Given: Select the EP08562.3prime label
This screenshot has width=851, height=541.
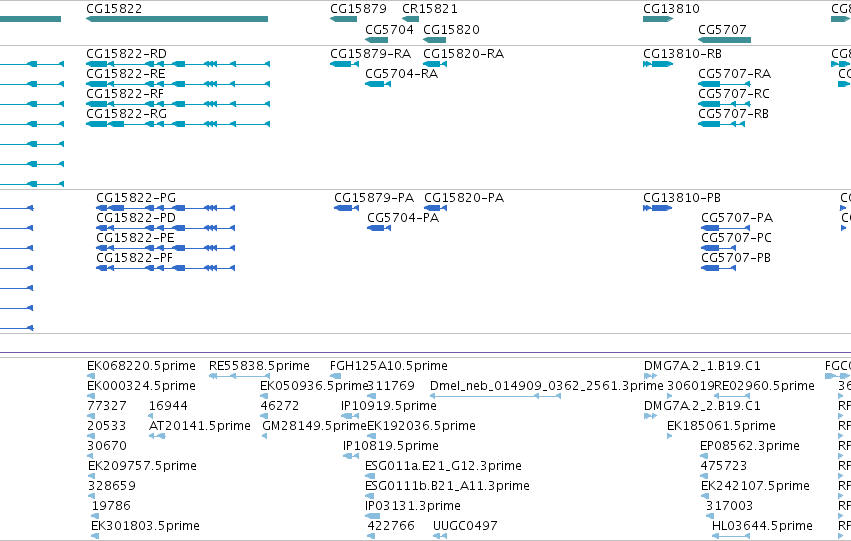Looking at the screenshot, I should 750,446.
